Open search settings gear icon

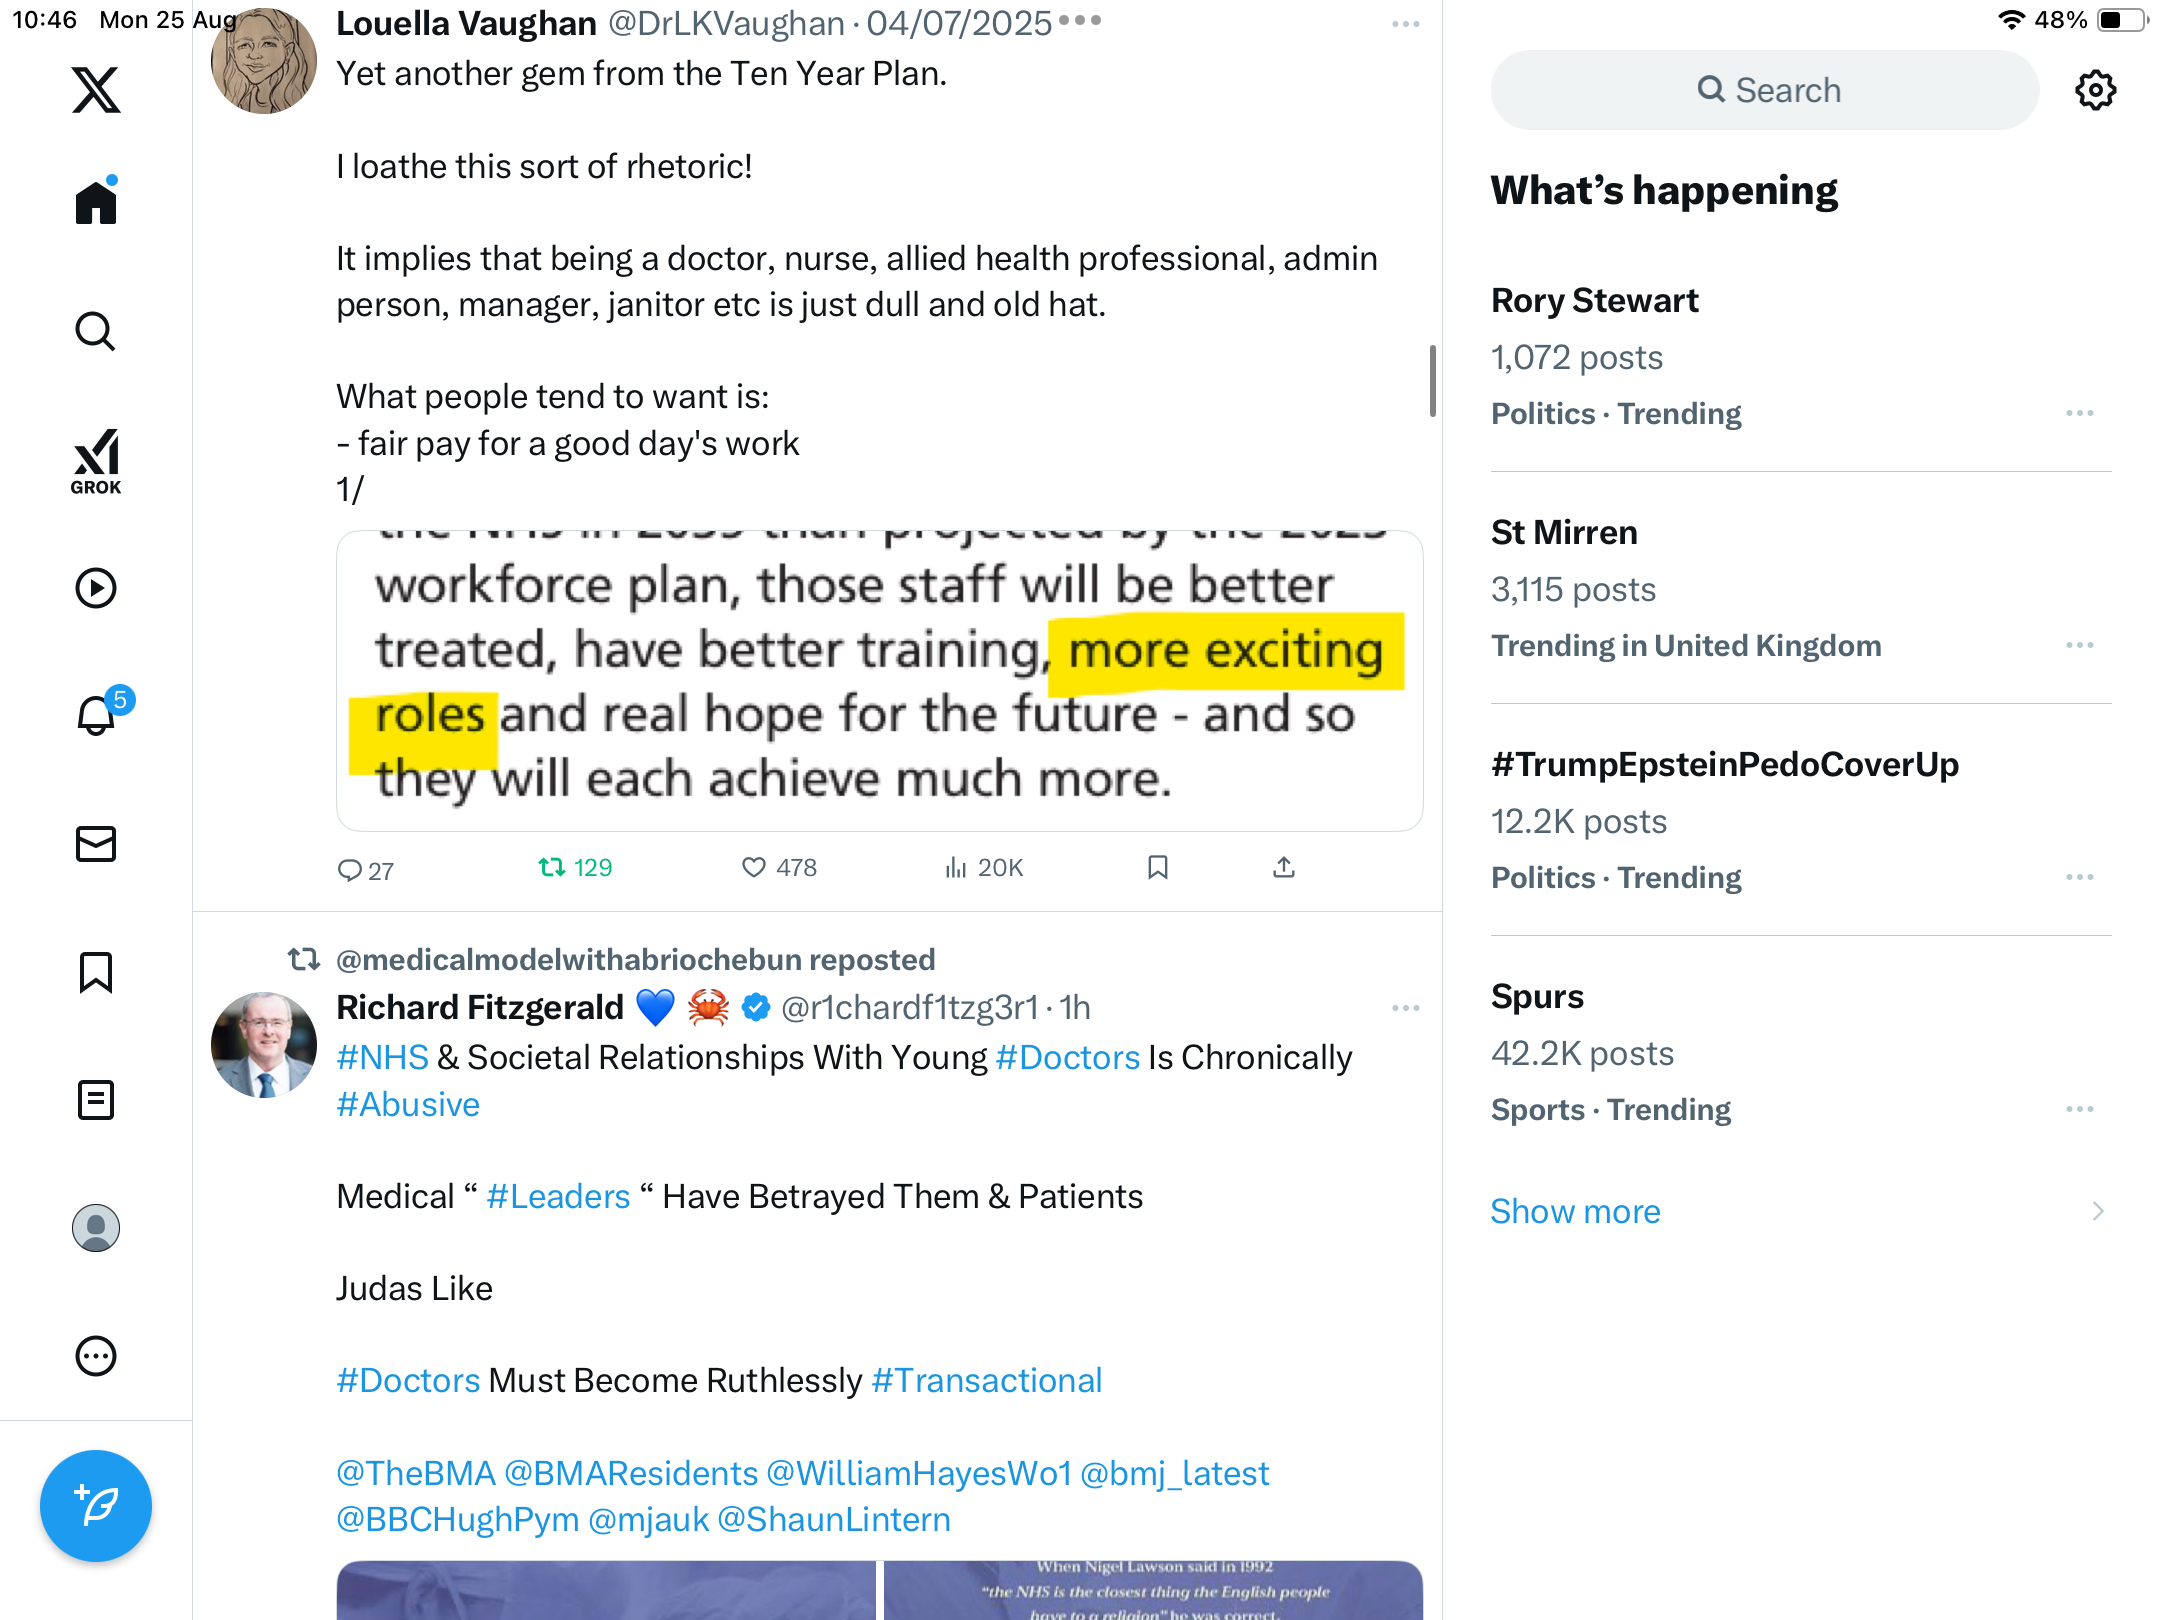click(x=2095, y=90)
